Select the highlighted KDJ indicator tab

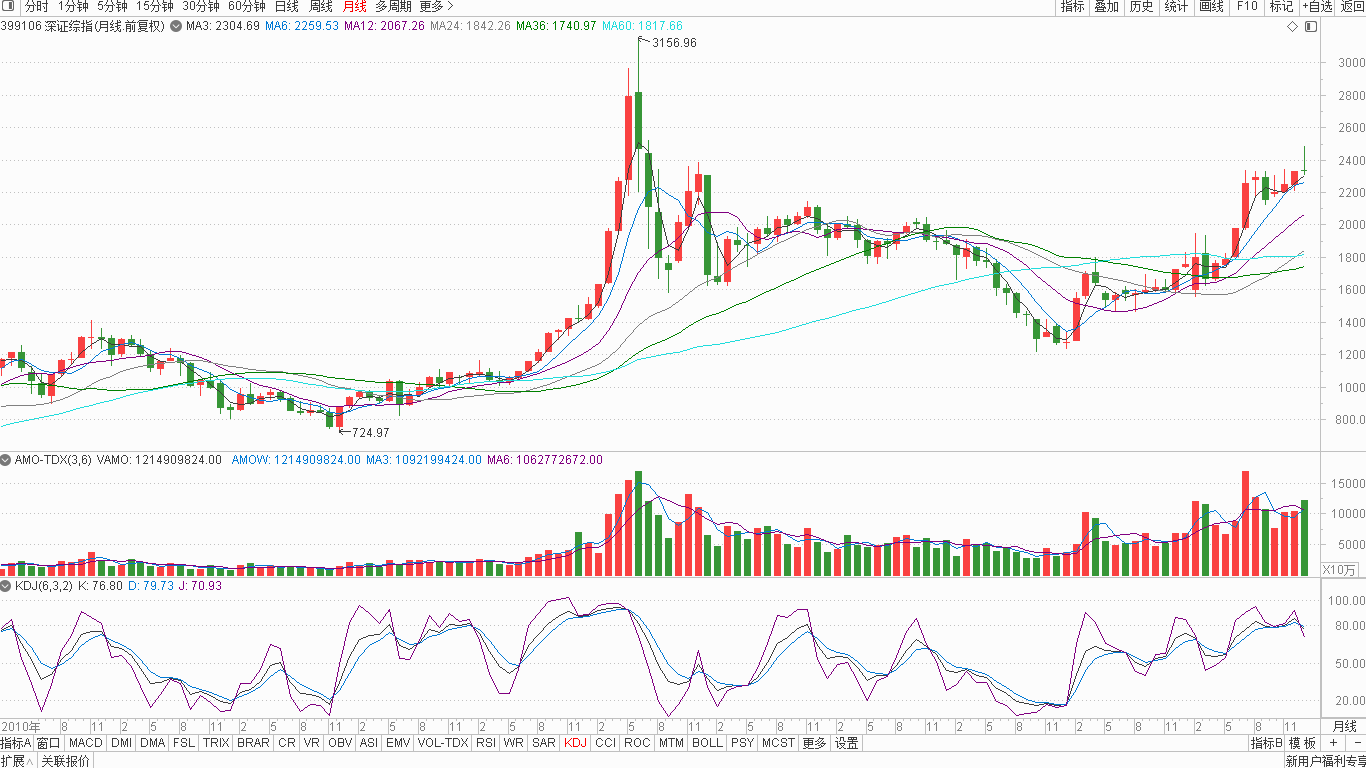(576, 743)
